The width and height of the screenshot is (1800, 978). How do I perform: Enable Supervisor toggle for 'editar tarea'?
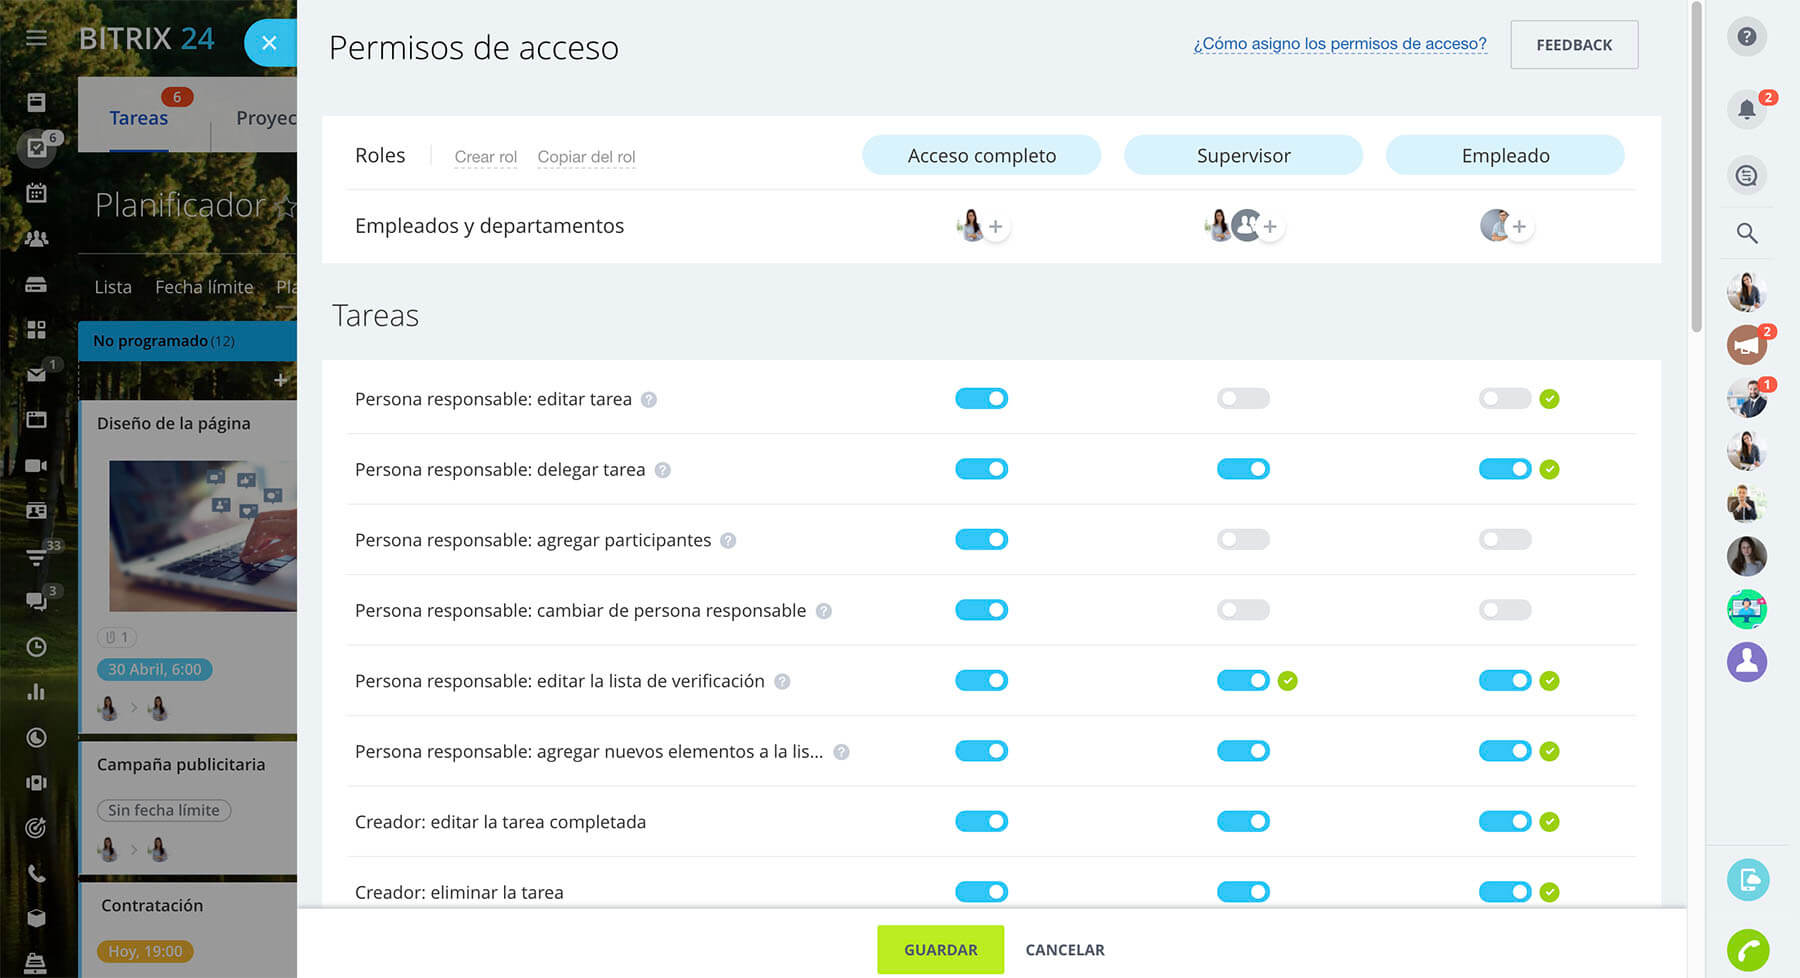coord(1242,399)
